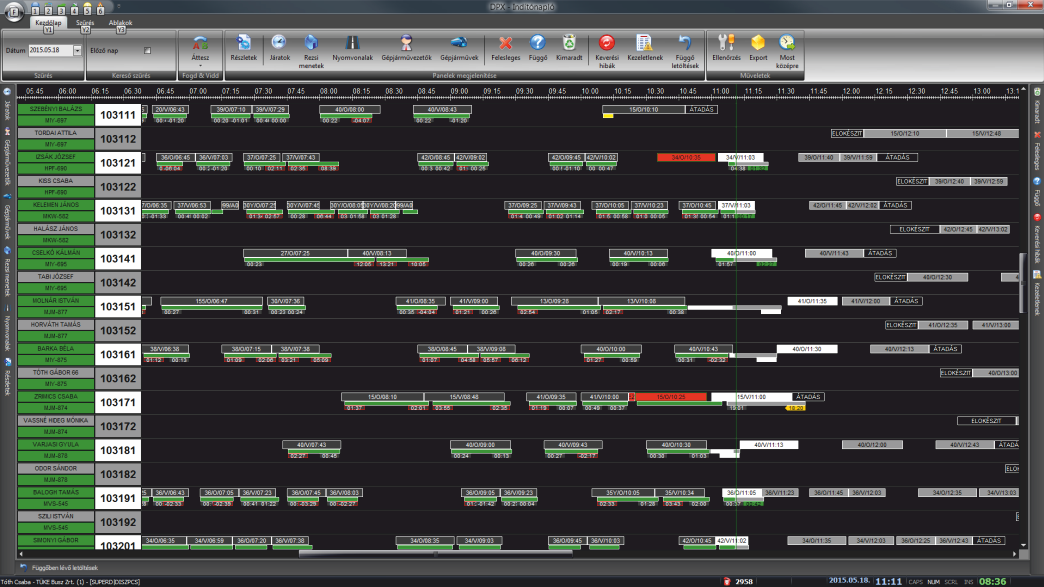Select trip block 40/V/07:43

(x=312, y=445)
